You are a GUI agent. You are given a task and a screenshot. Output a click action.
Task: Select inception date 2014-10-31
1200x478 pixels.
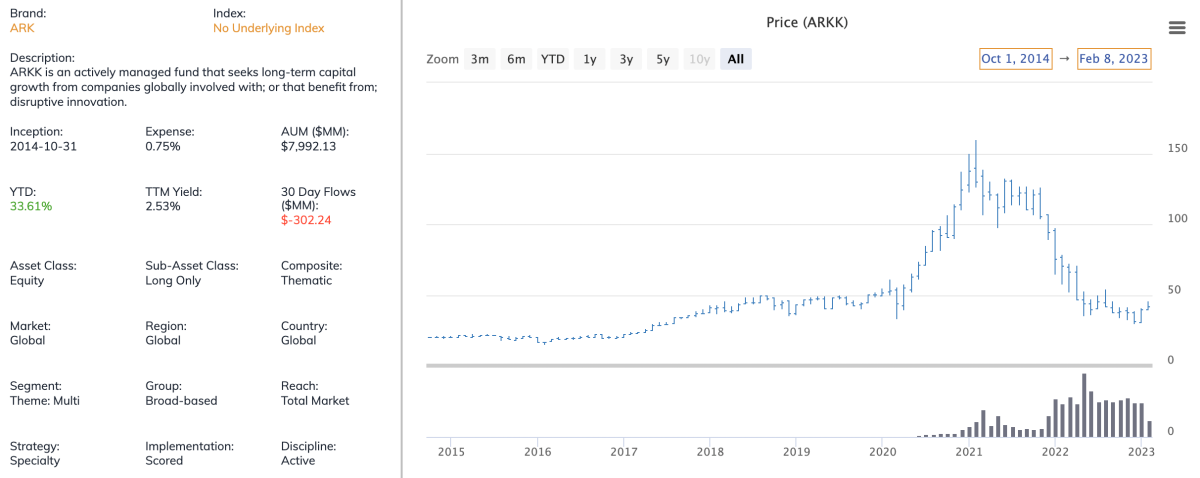(x=43, y=146)
